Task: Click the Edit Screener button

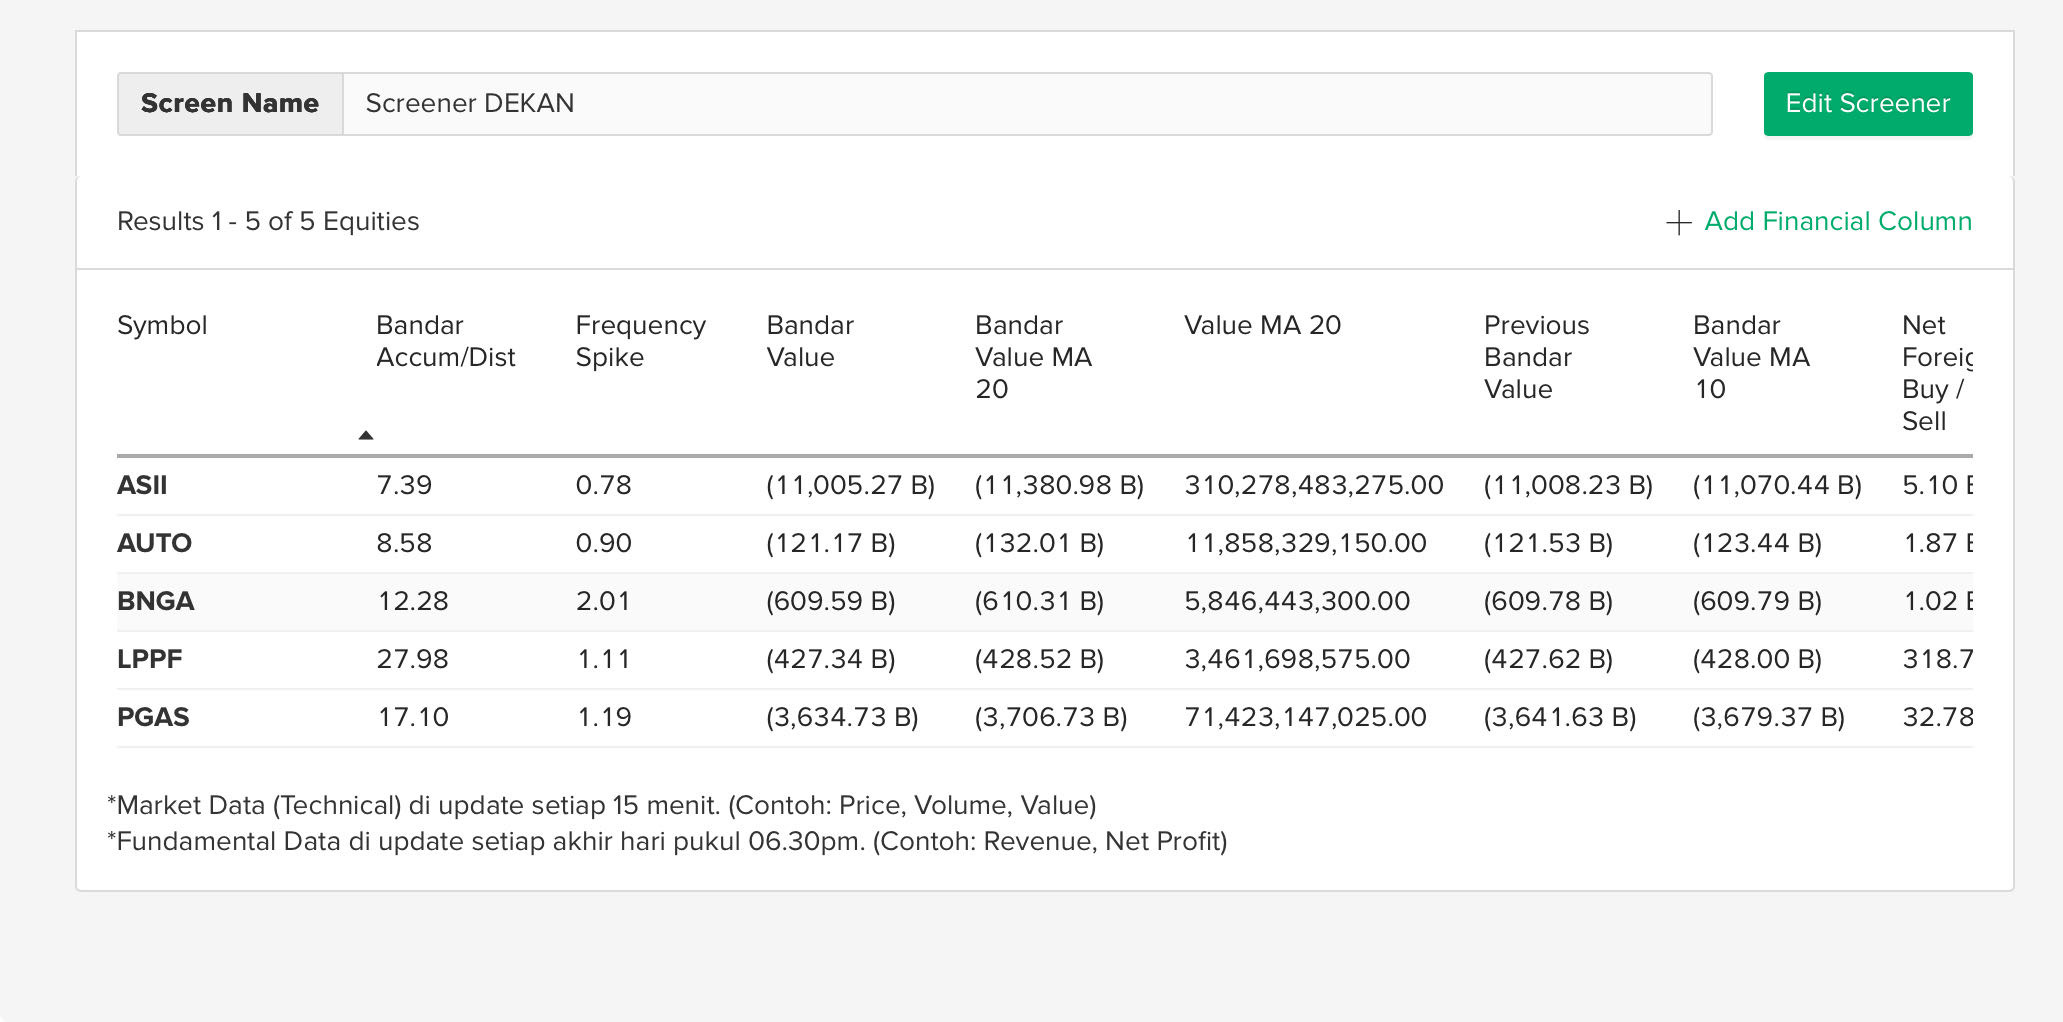Action: pos(1867,104)
